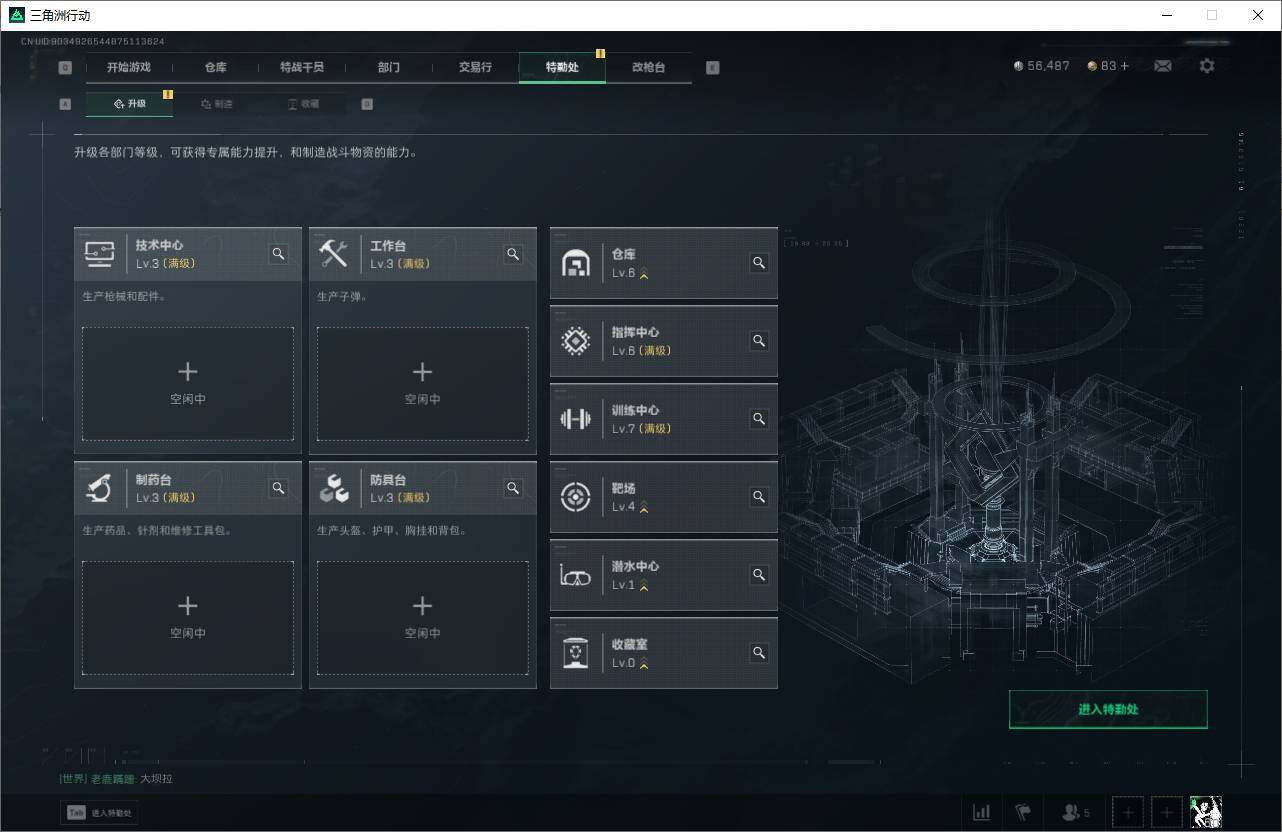Open magnifier details for 收藏室 facility
Screen dimensions: 1282x832
coord(758,652)
